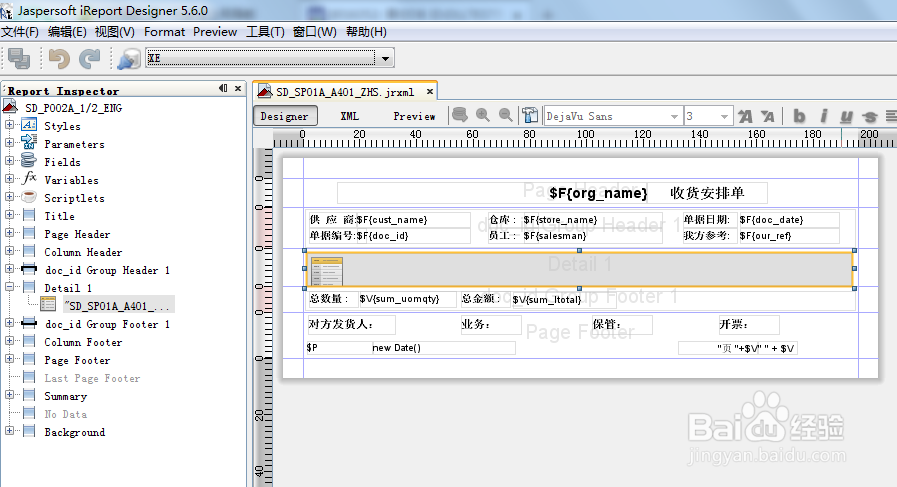
Task: Toggle strikethrough formatting
Action: tap(870, 117)
